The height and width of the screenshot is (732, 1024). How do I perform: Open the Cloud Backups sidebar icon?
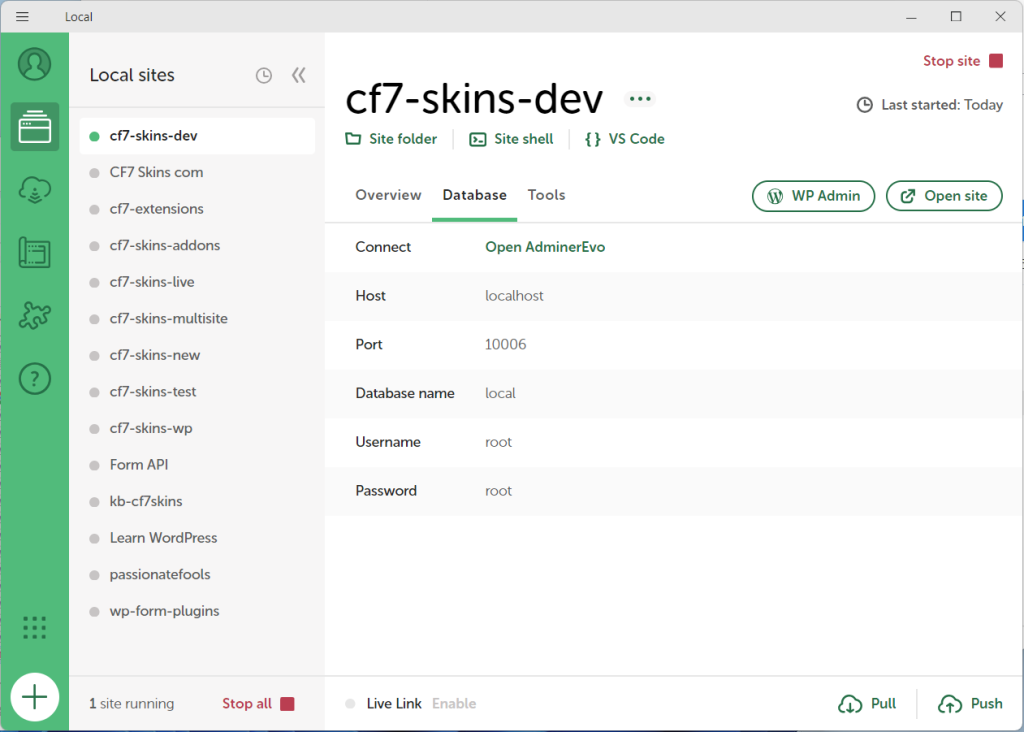pos(35,190)
